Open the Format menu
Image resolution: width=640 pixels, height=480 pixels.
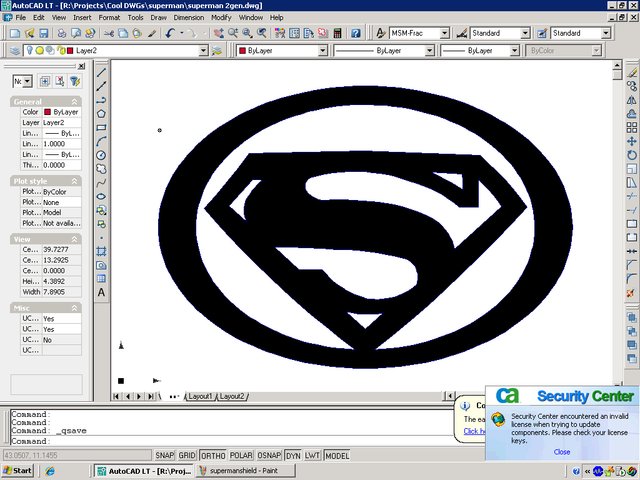coord(109,18)
